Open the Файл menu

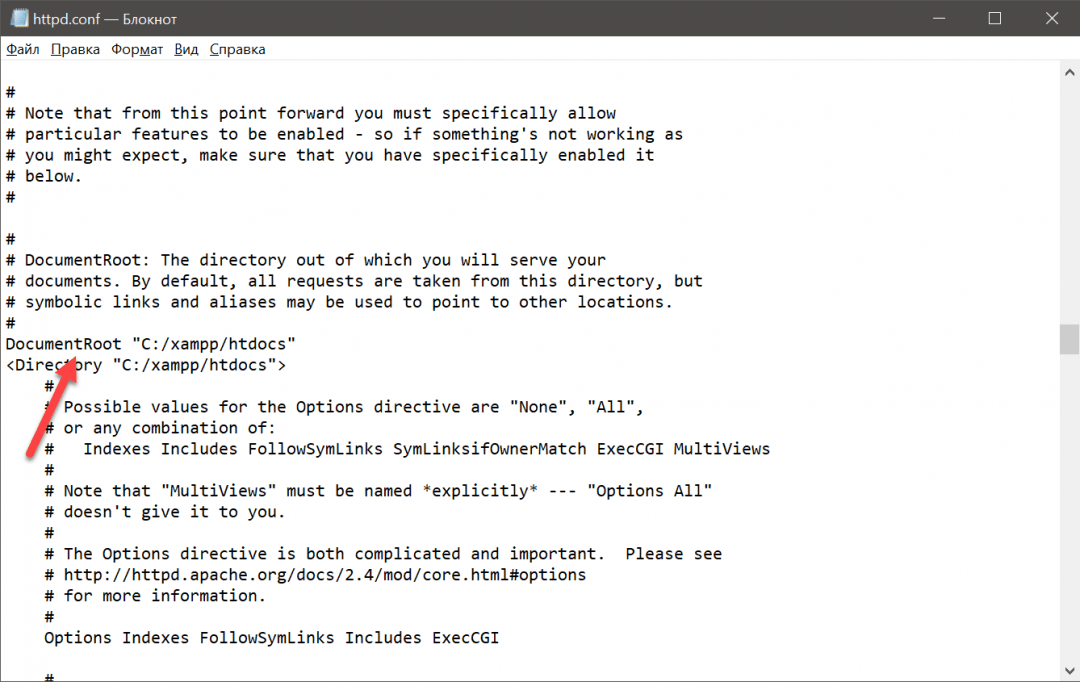pos(23,49)
